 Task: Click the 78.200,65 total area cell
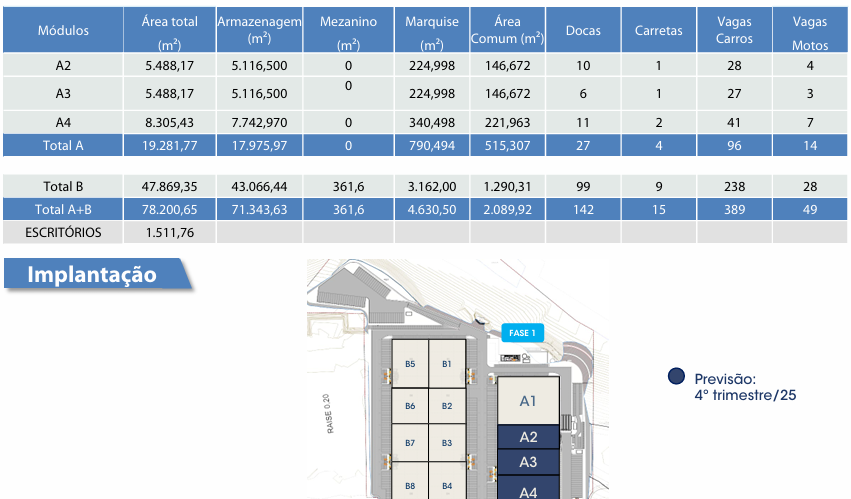tap(170, 210)
